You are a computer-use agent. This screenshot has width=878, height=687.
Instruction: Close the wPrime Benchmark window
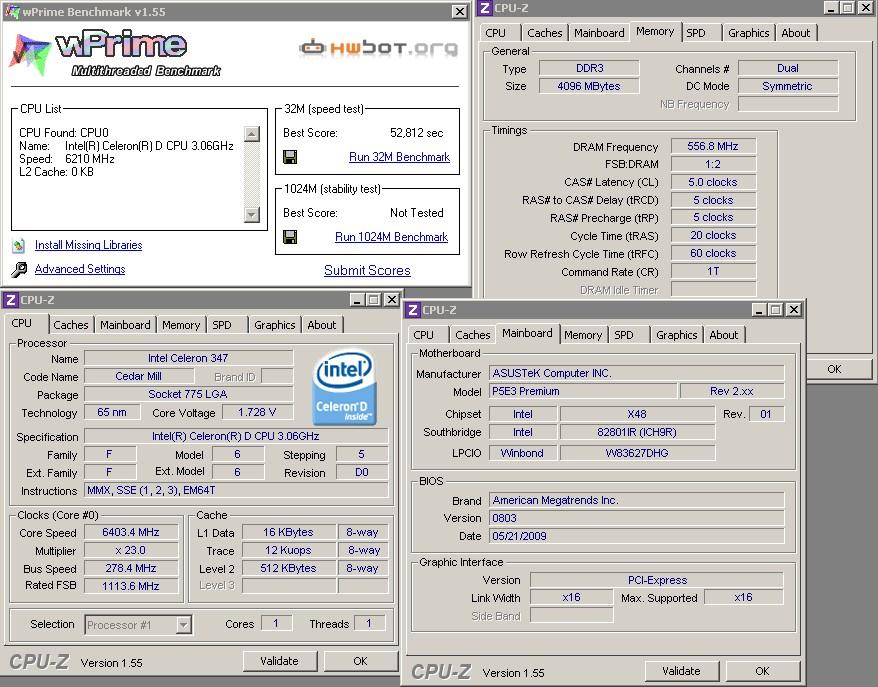tap(459, 12)
